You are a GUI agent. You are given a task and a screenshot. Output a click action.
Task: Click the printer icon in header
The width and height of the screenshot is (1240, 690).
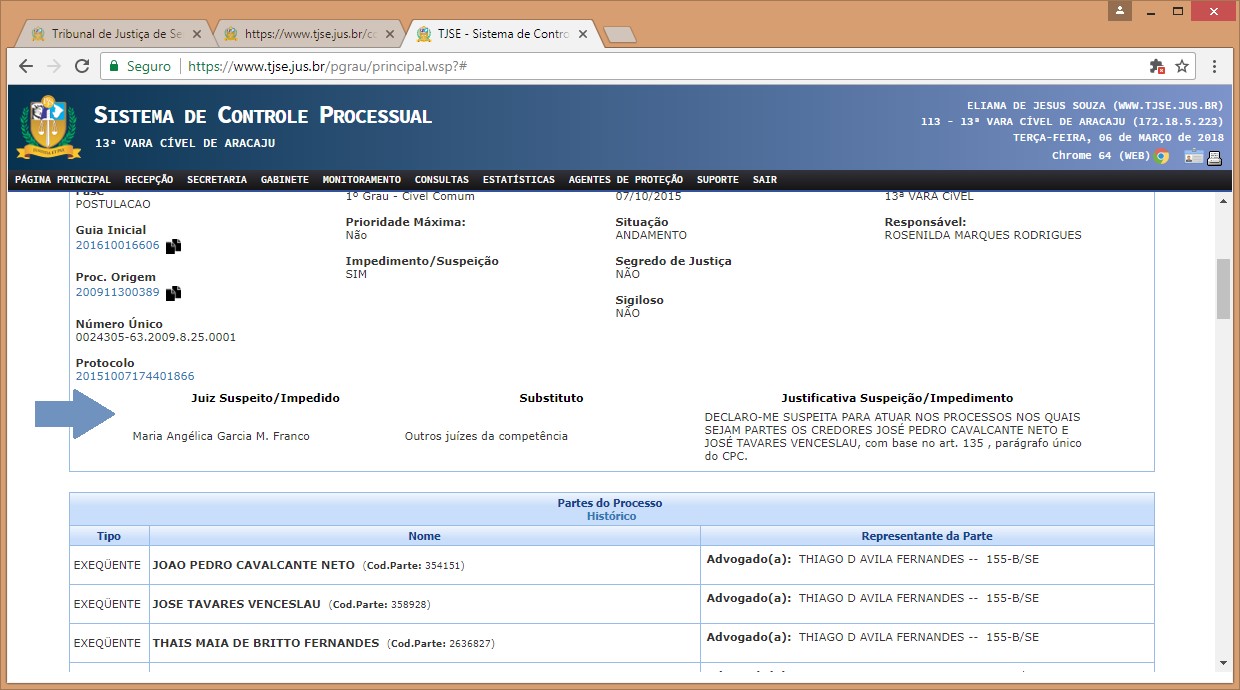click(1215, 156)
